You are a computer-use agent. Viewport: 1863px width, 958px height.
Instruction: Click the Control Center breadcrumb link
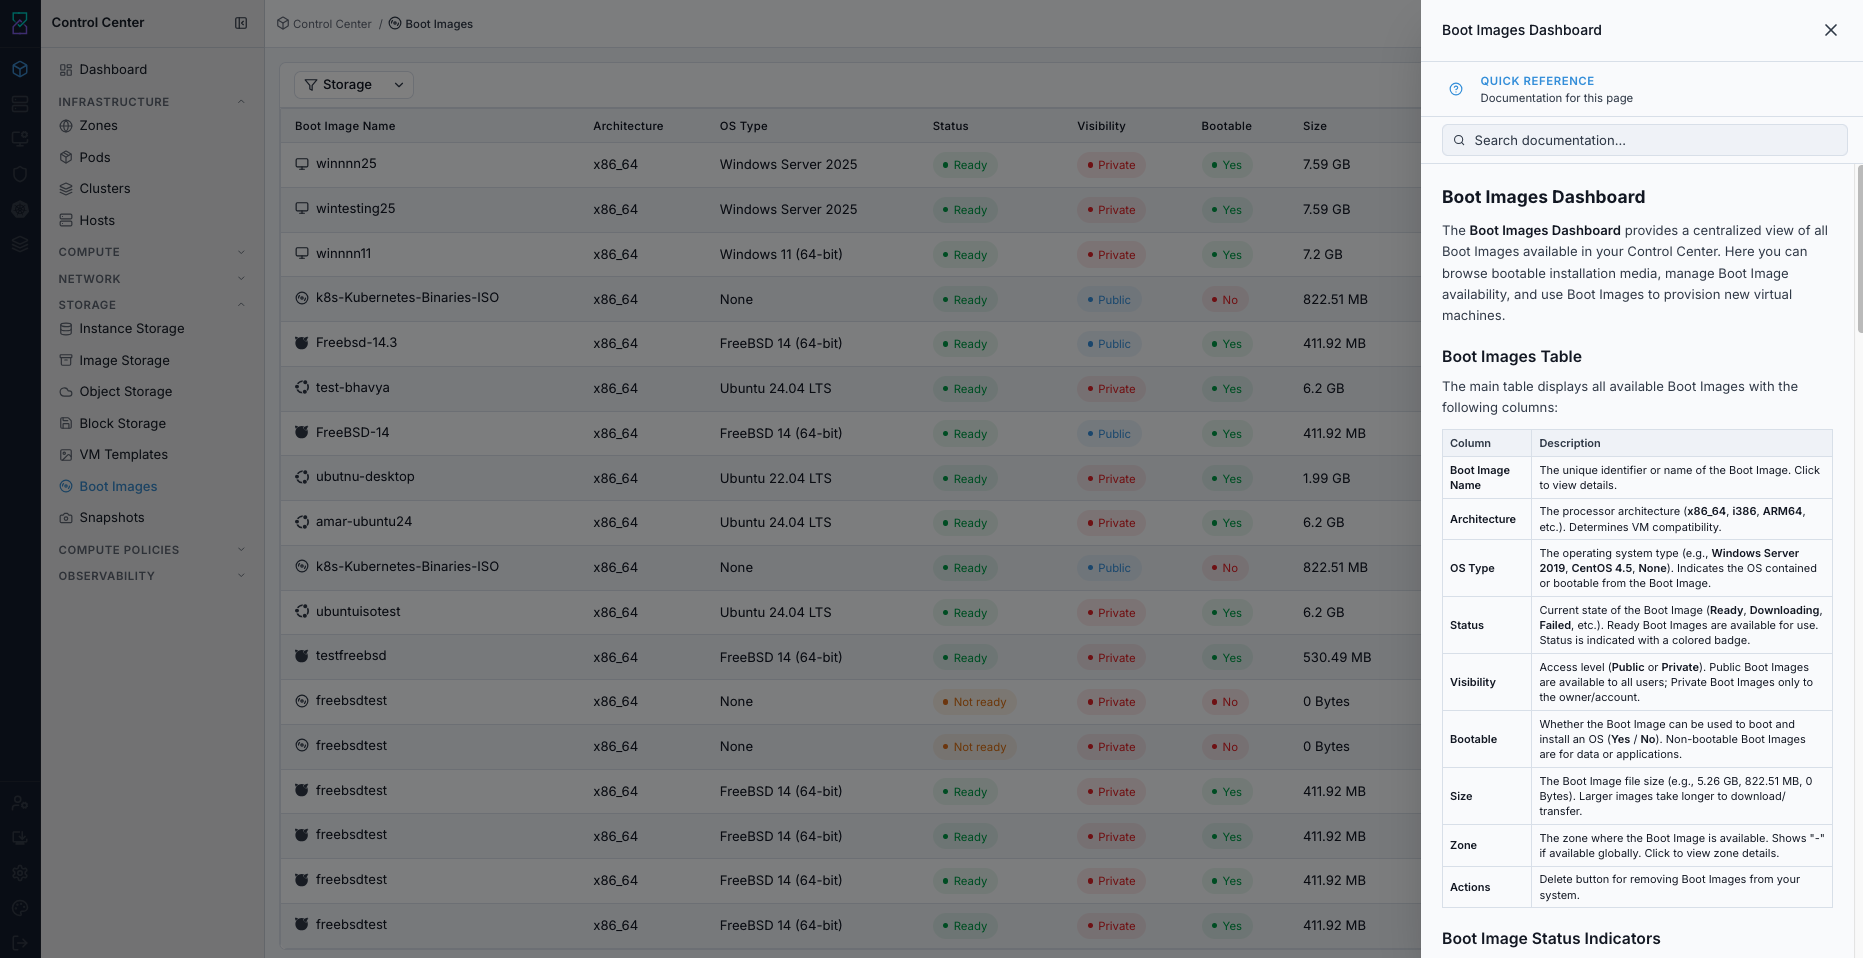pos(332,24)
